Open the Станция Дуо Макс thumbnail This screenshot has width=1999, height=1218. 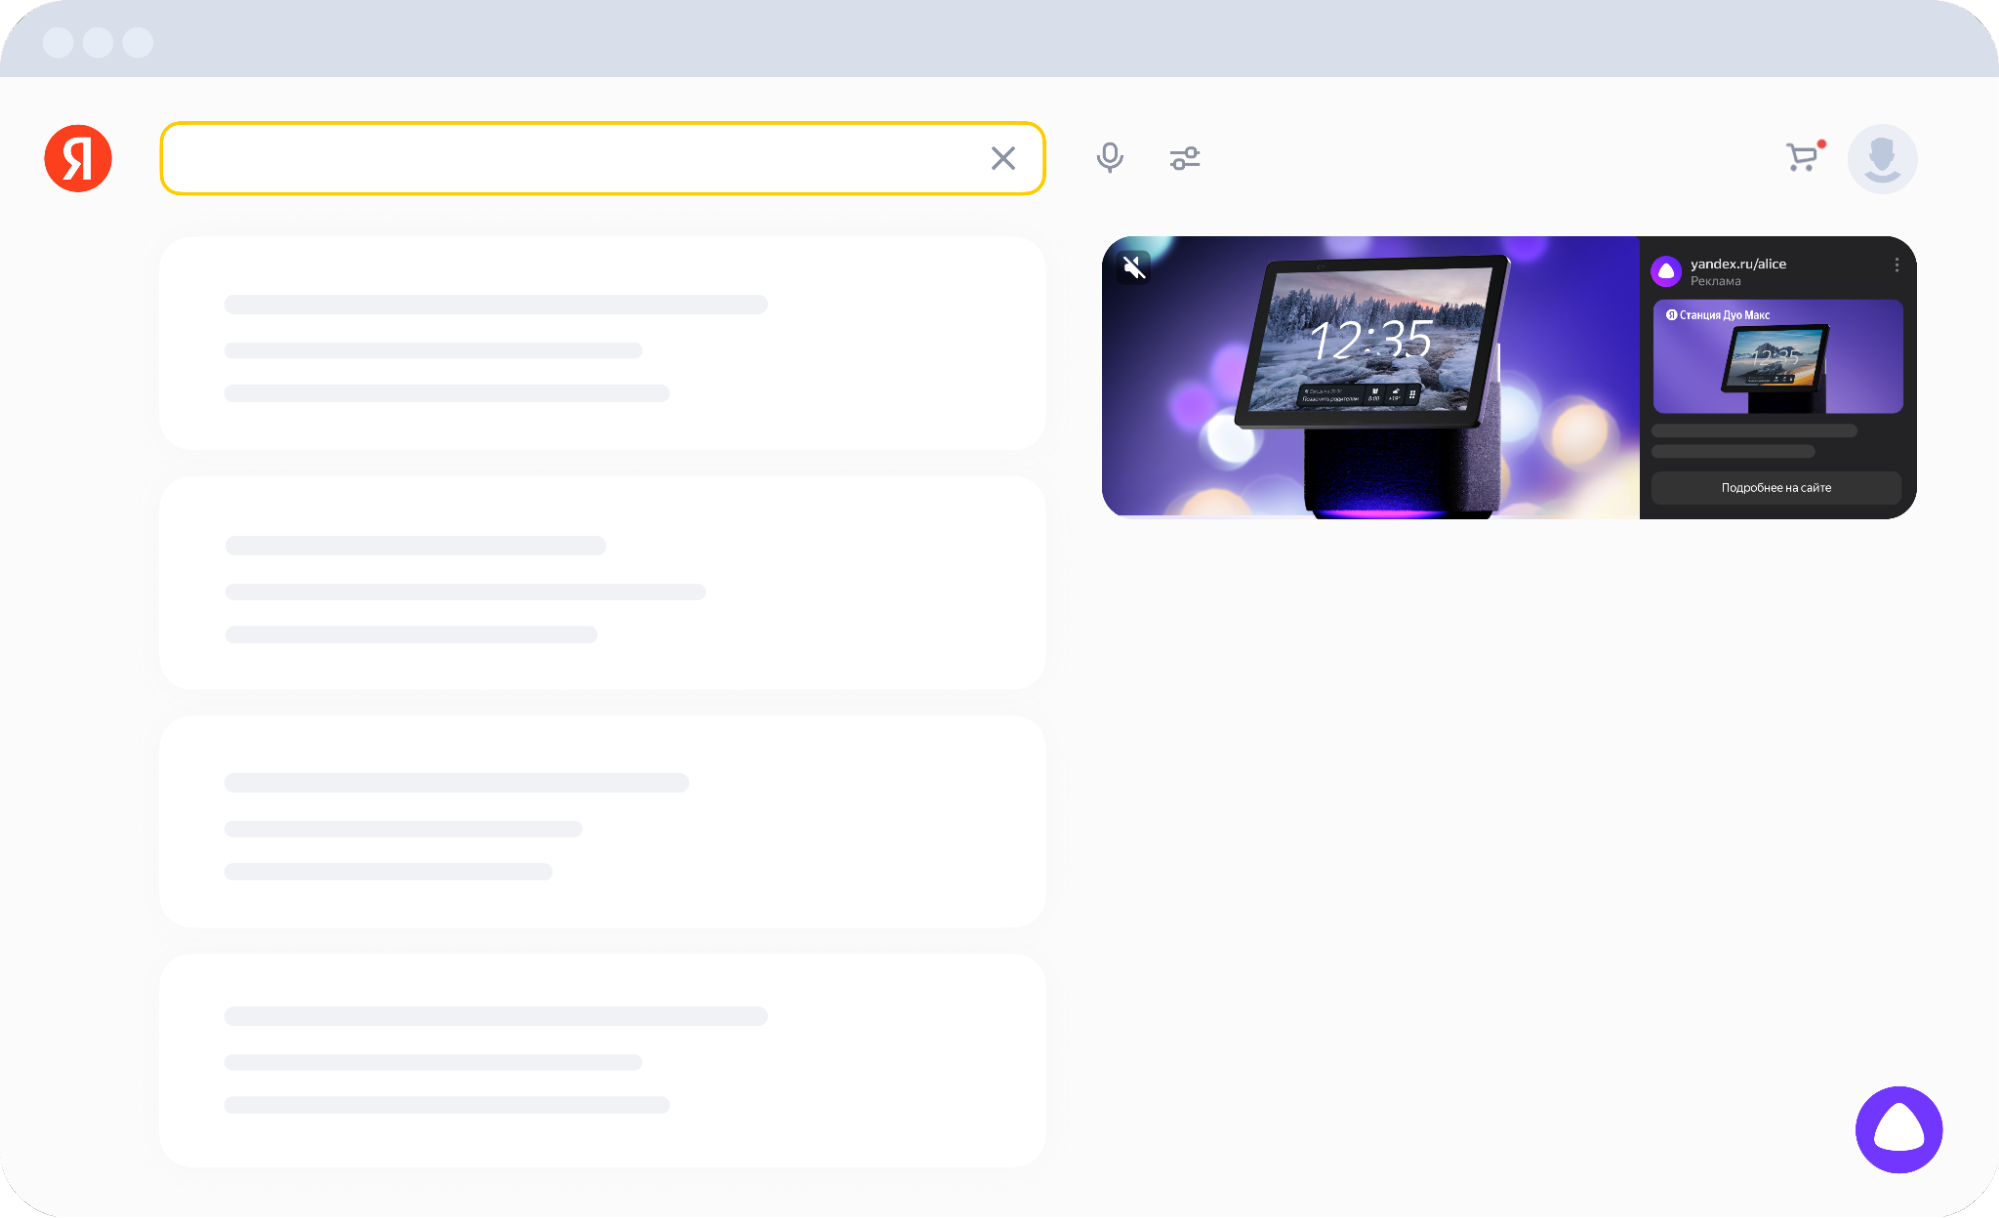click(x=1777, y=357)
